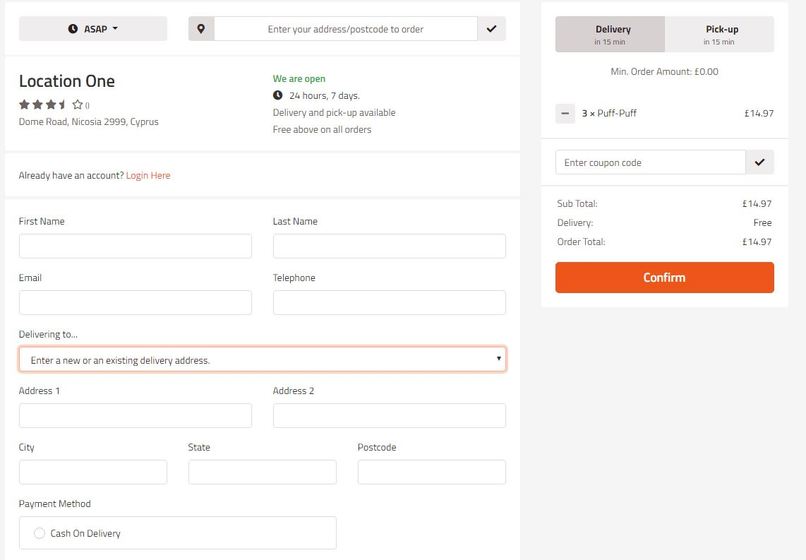
Task: Click the map marker icon beside address search
Action: (x=201, y=29)
